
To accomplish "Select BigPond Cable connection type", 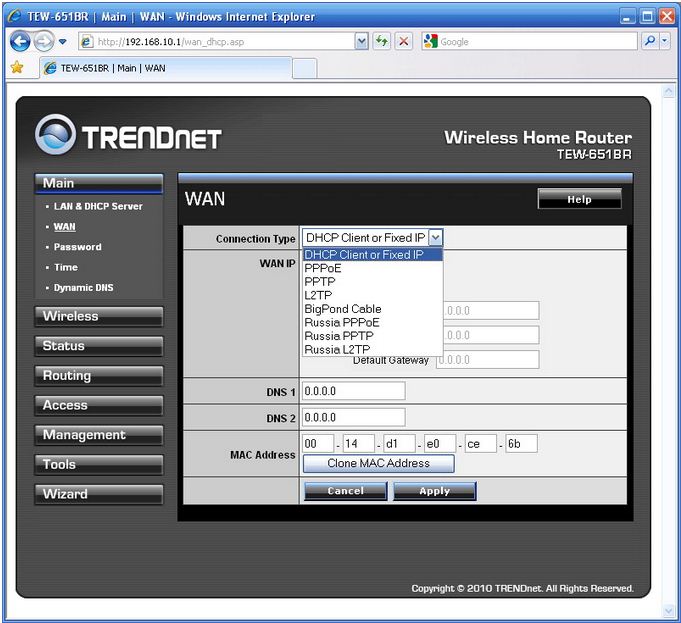I will [342, 309].
